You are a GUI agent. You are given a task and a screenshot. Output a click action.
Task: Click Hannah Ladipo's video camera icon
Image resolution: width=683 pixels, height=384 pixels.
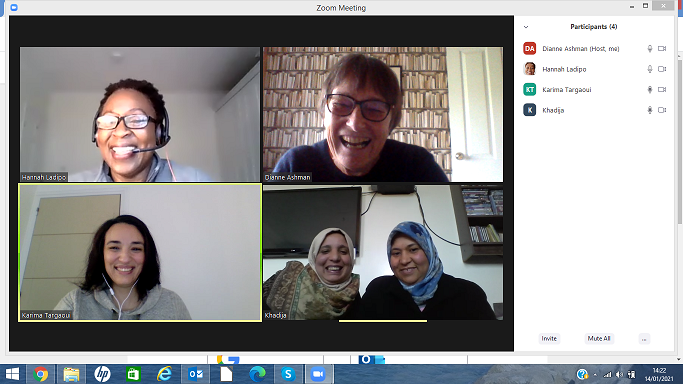tap(662, 69)
